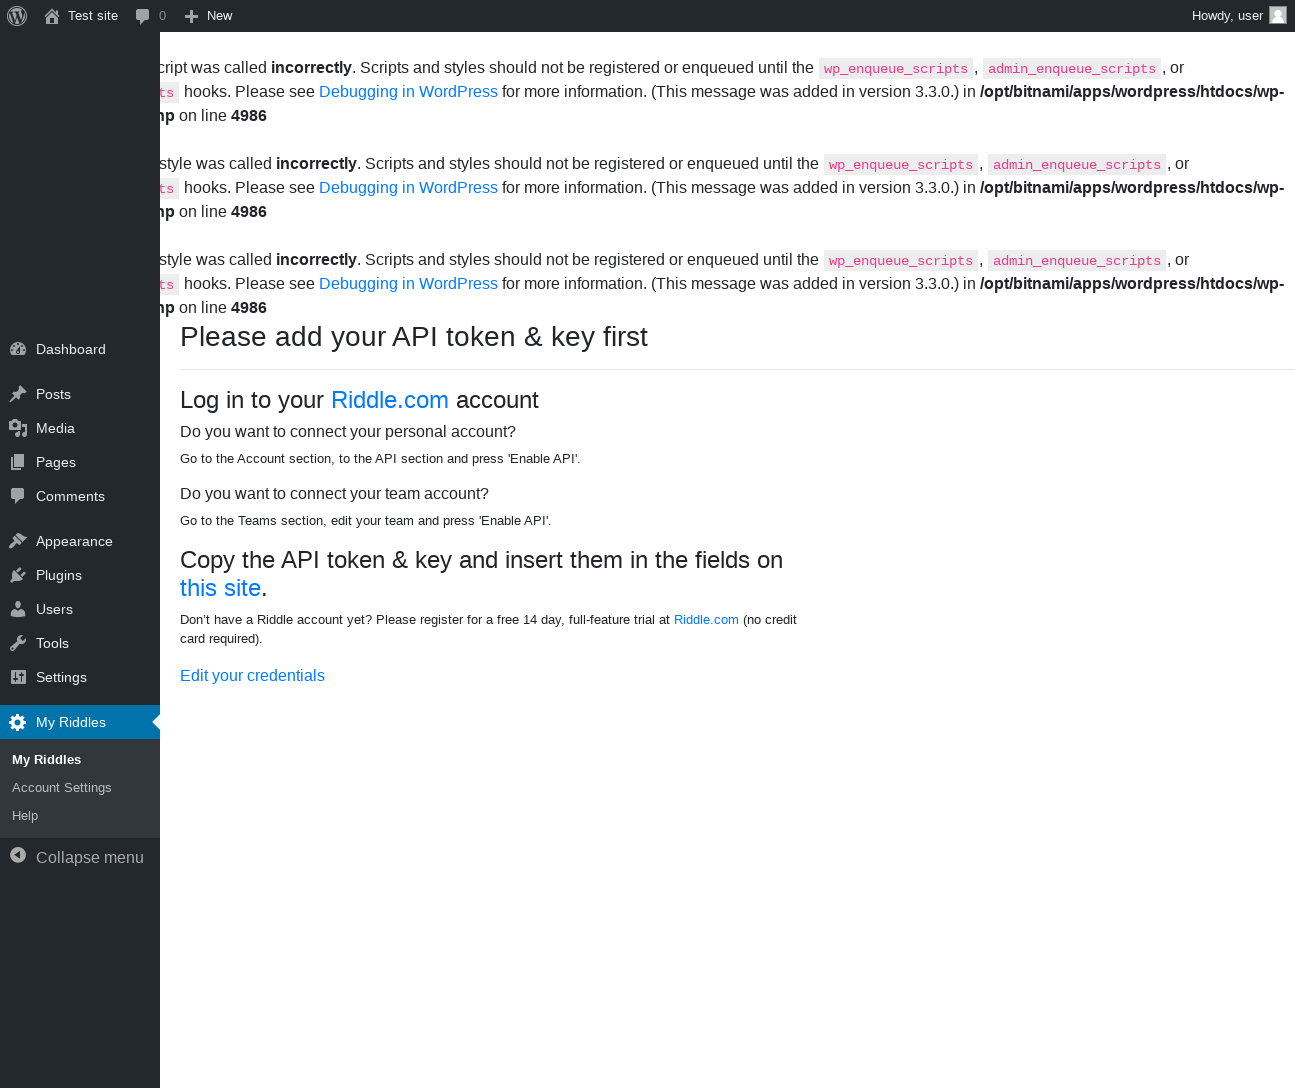
Task: Click the Users person icon
Action: (x=18, y=609)
